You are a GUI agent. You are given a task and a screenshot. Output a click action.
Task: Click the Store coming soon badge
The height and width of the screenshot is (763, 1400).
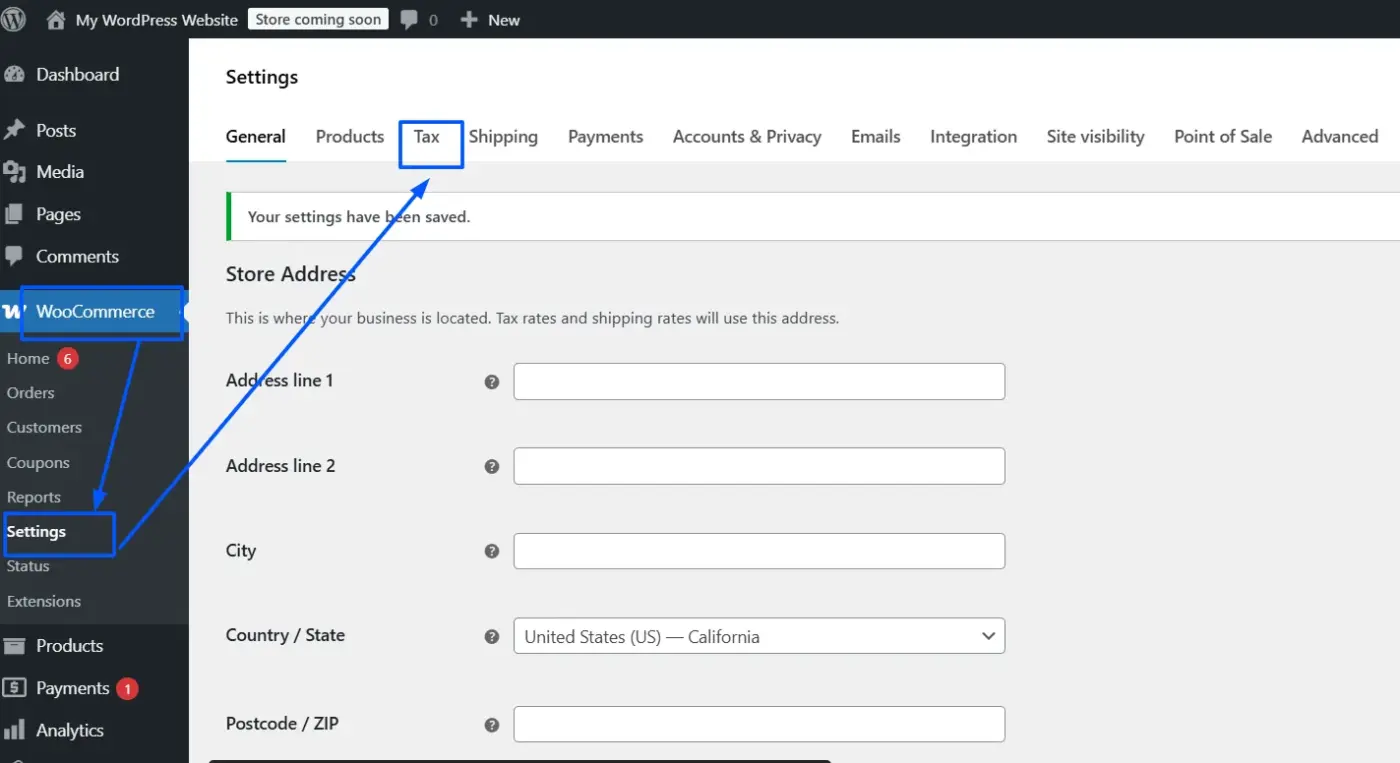(x=318, y=19)
